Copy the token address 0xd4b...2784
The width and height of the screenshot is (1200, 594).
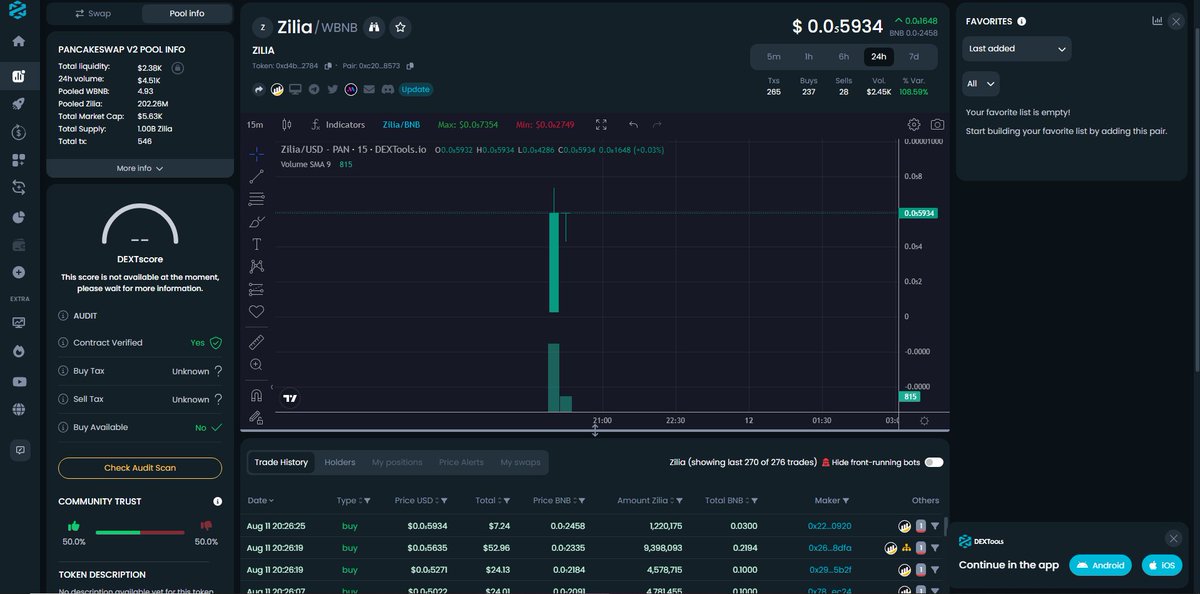326,66
